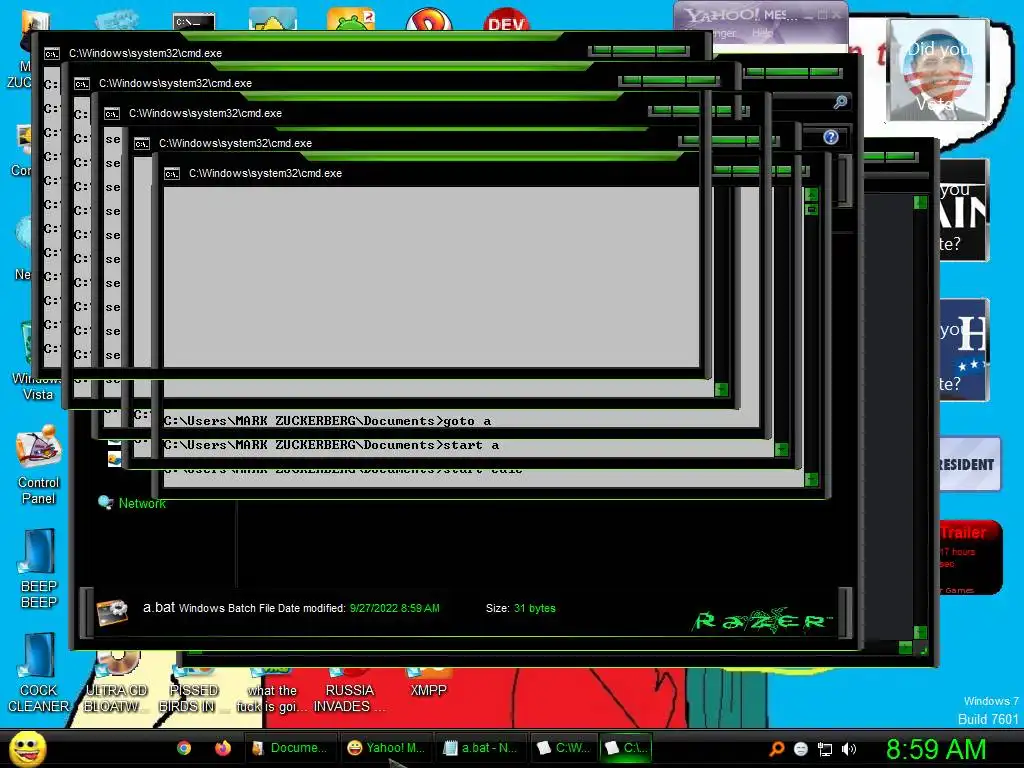
Task: Open the network tray icon
Action: [x=825, y=749]
